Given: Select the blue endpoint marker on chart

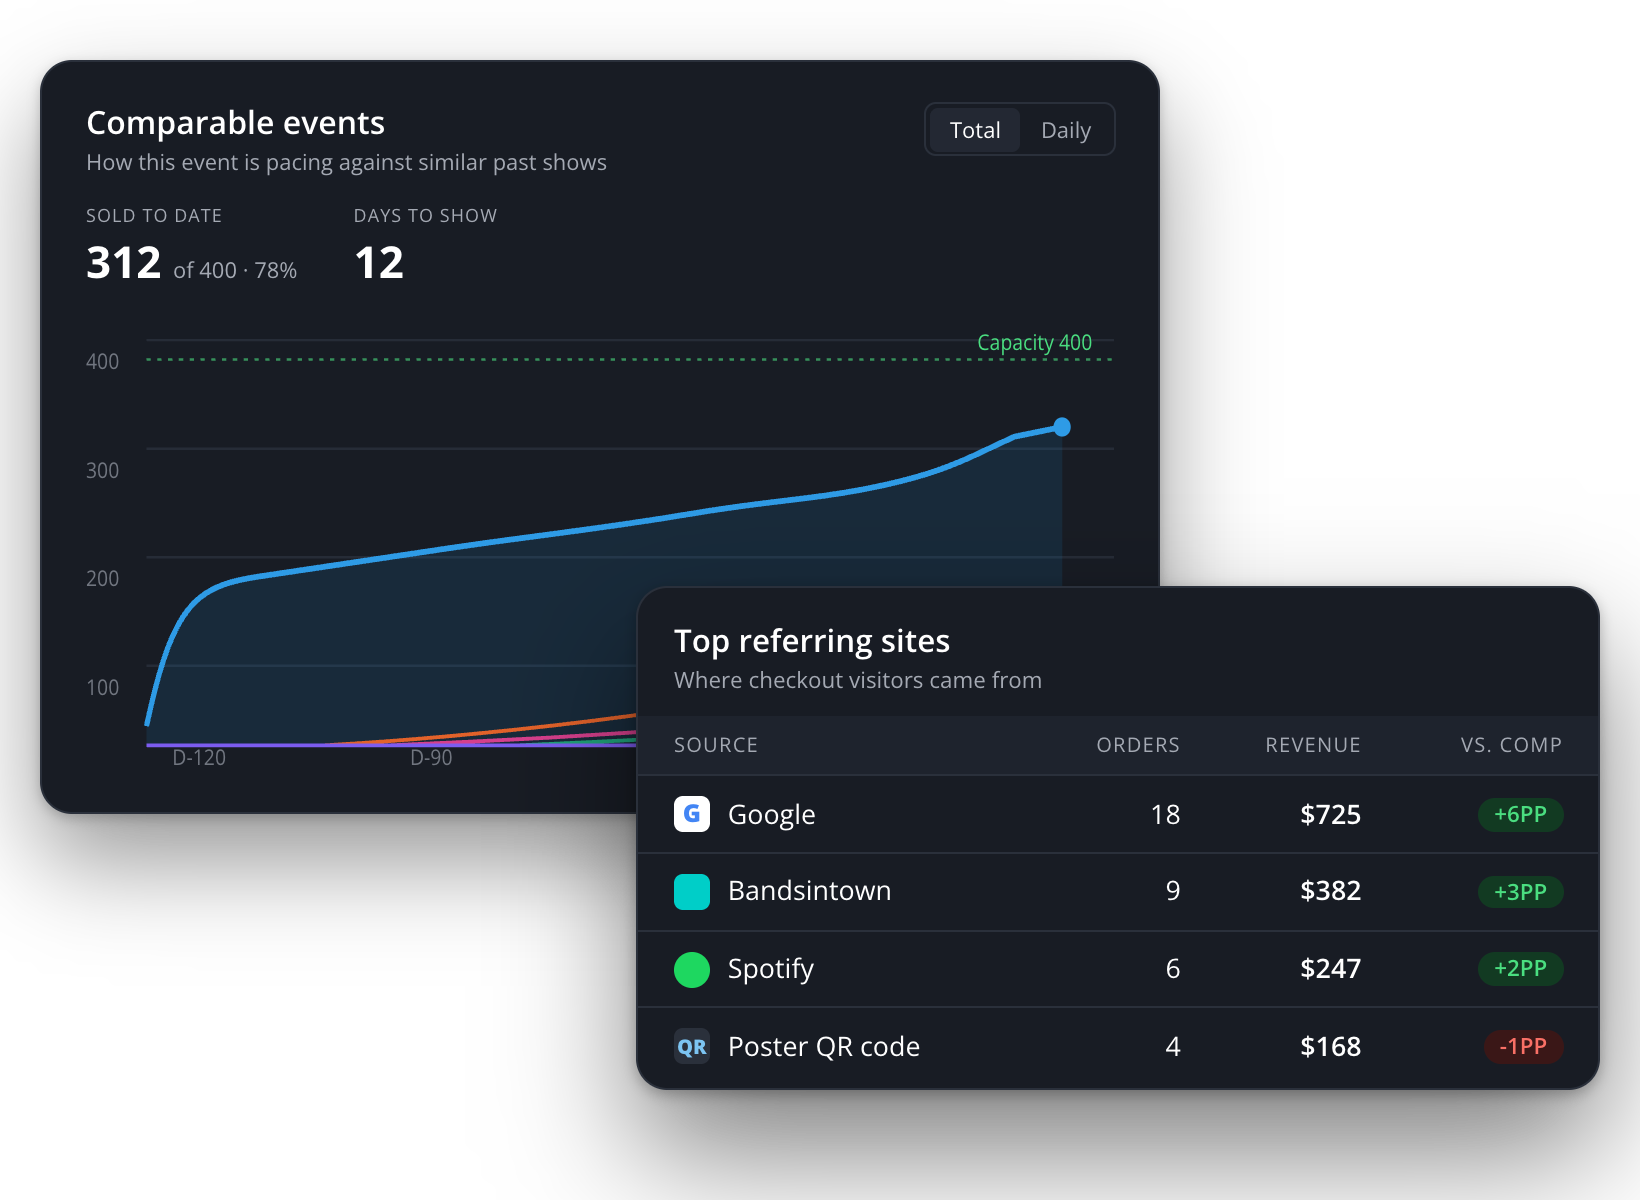Looking at the screenshot, I should (x=1062, y=427).
